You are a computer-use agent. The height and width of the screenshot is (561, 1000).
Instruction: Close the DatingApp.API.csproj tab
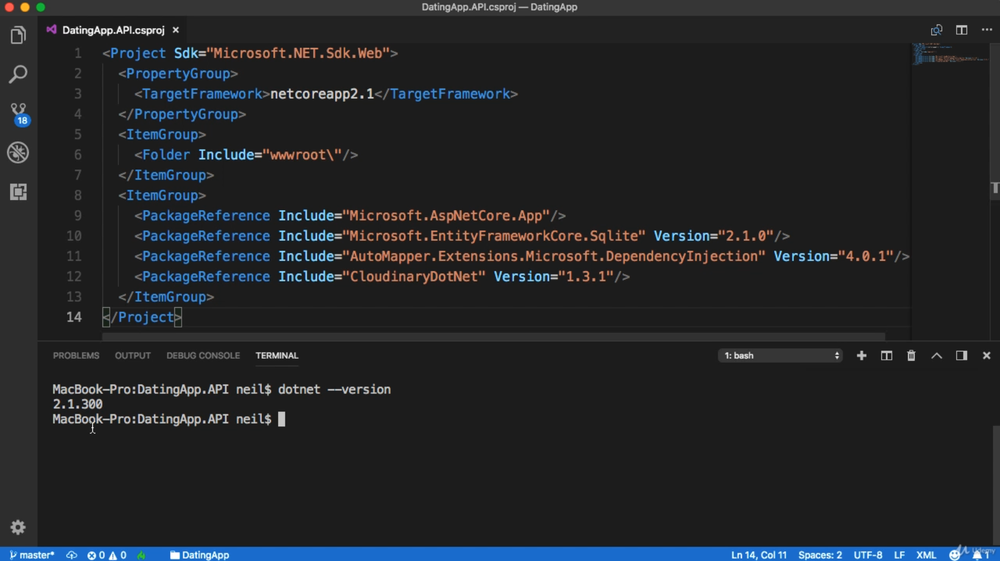pyautogui.click(x=175, y=30)
